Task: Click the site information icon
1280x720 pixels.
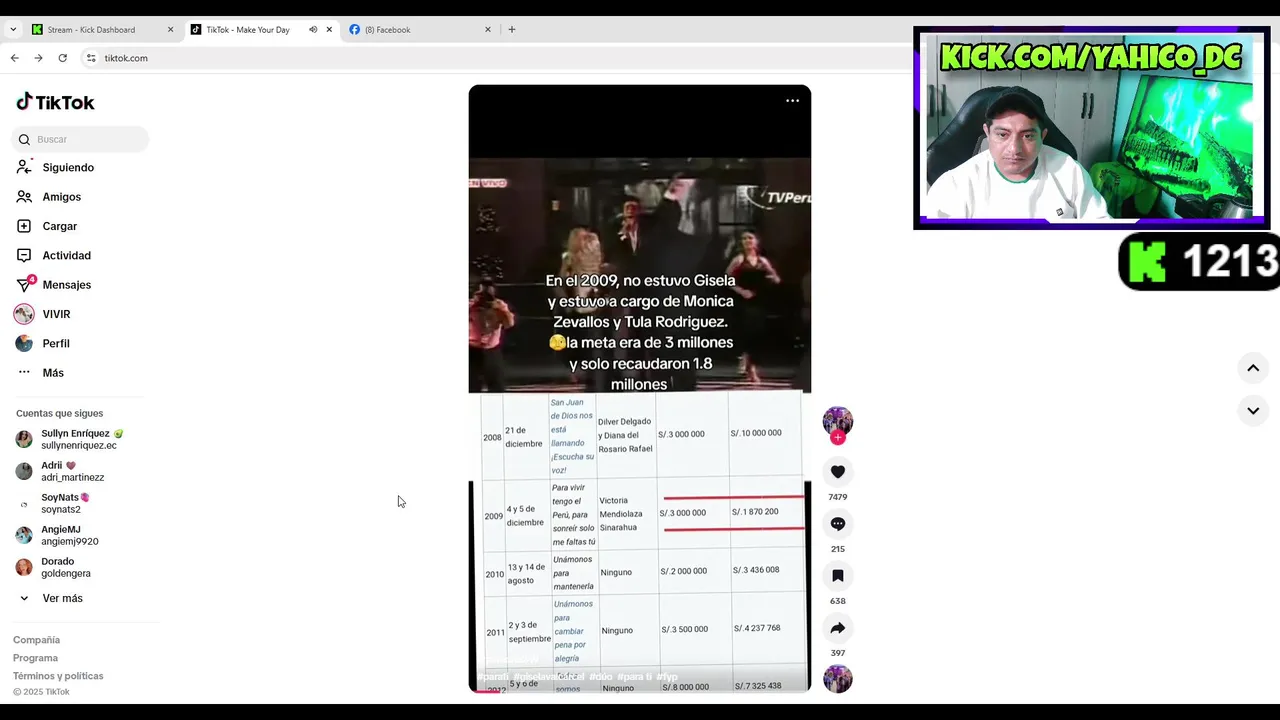Action: (x=91, y=58)
